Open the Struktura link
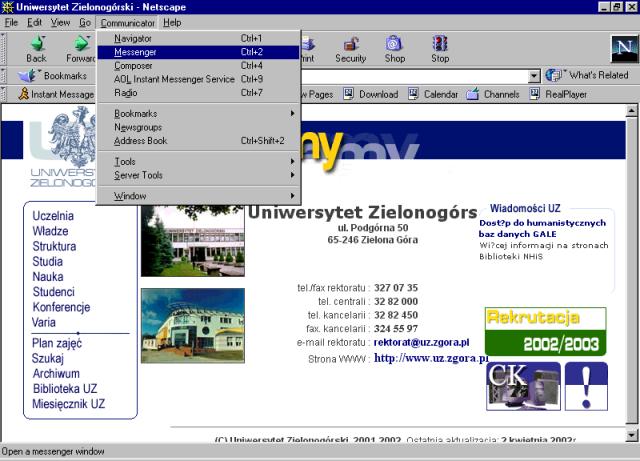Screen dimensions: 640x461 click(x=54, y=246)
